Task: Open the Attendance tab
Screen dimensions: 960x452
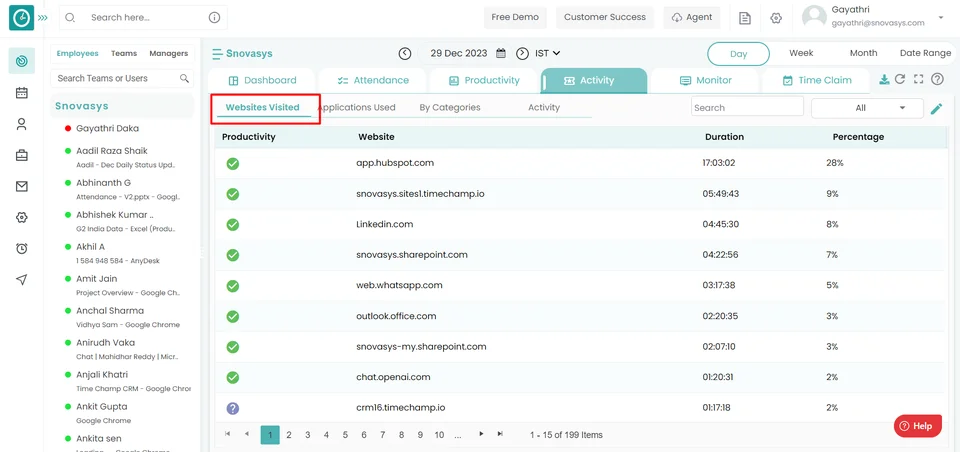Action: pos(373,80)
